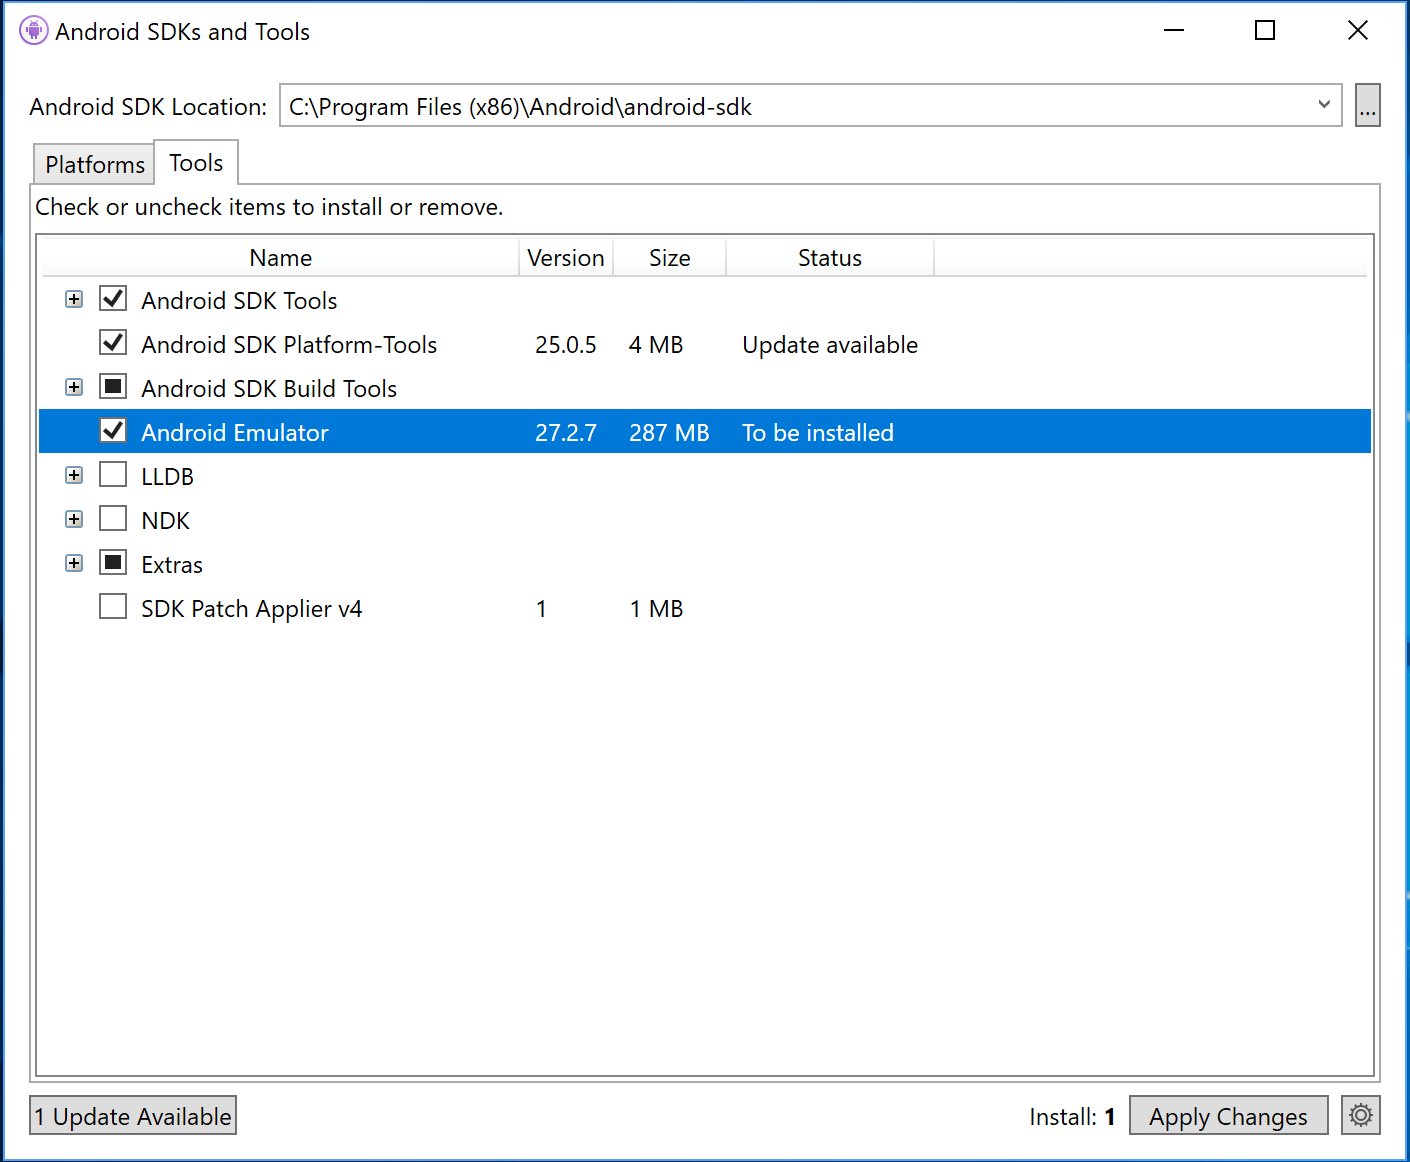
Task: Click the Android robot icon in the title bar
Action: (33, 30)
